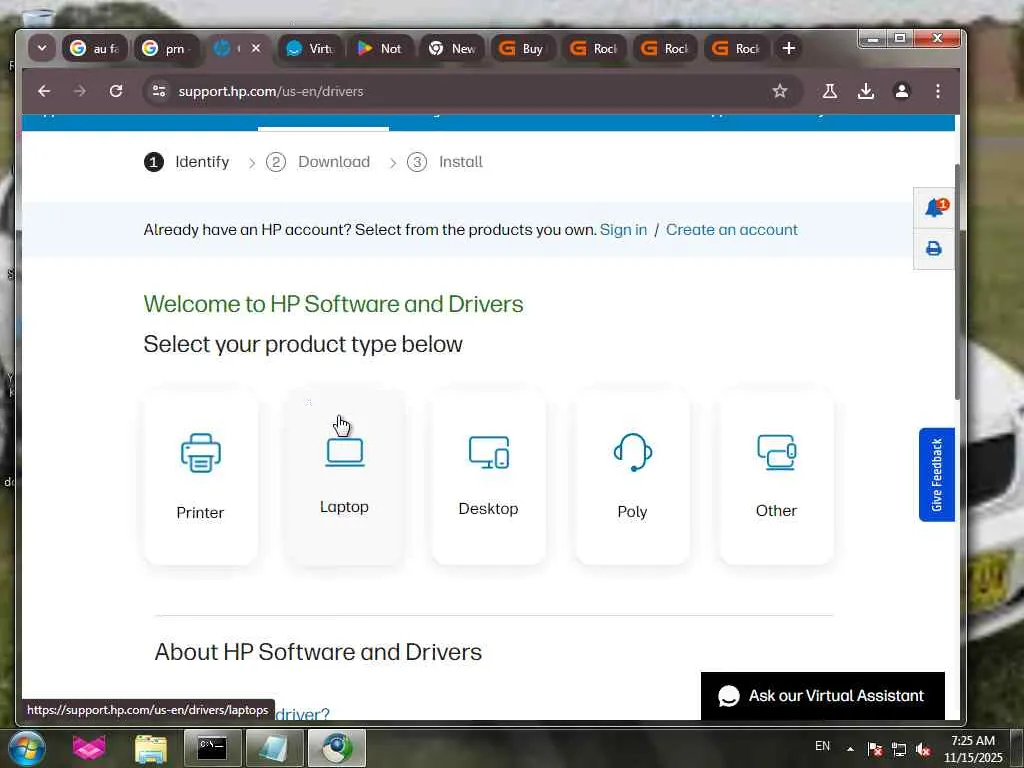Click the Action Center flag icon
Viewport: 1024px width, 768px height.
coord(875,750)
